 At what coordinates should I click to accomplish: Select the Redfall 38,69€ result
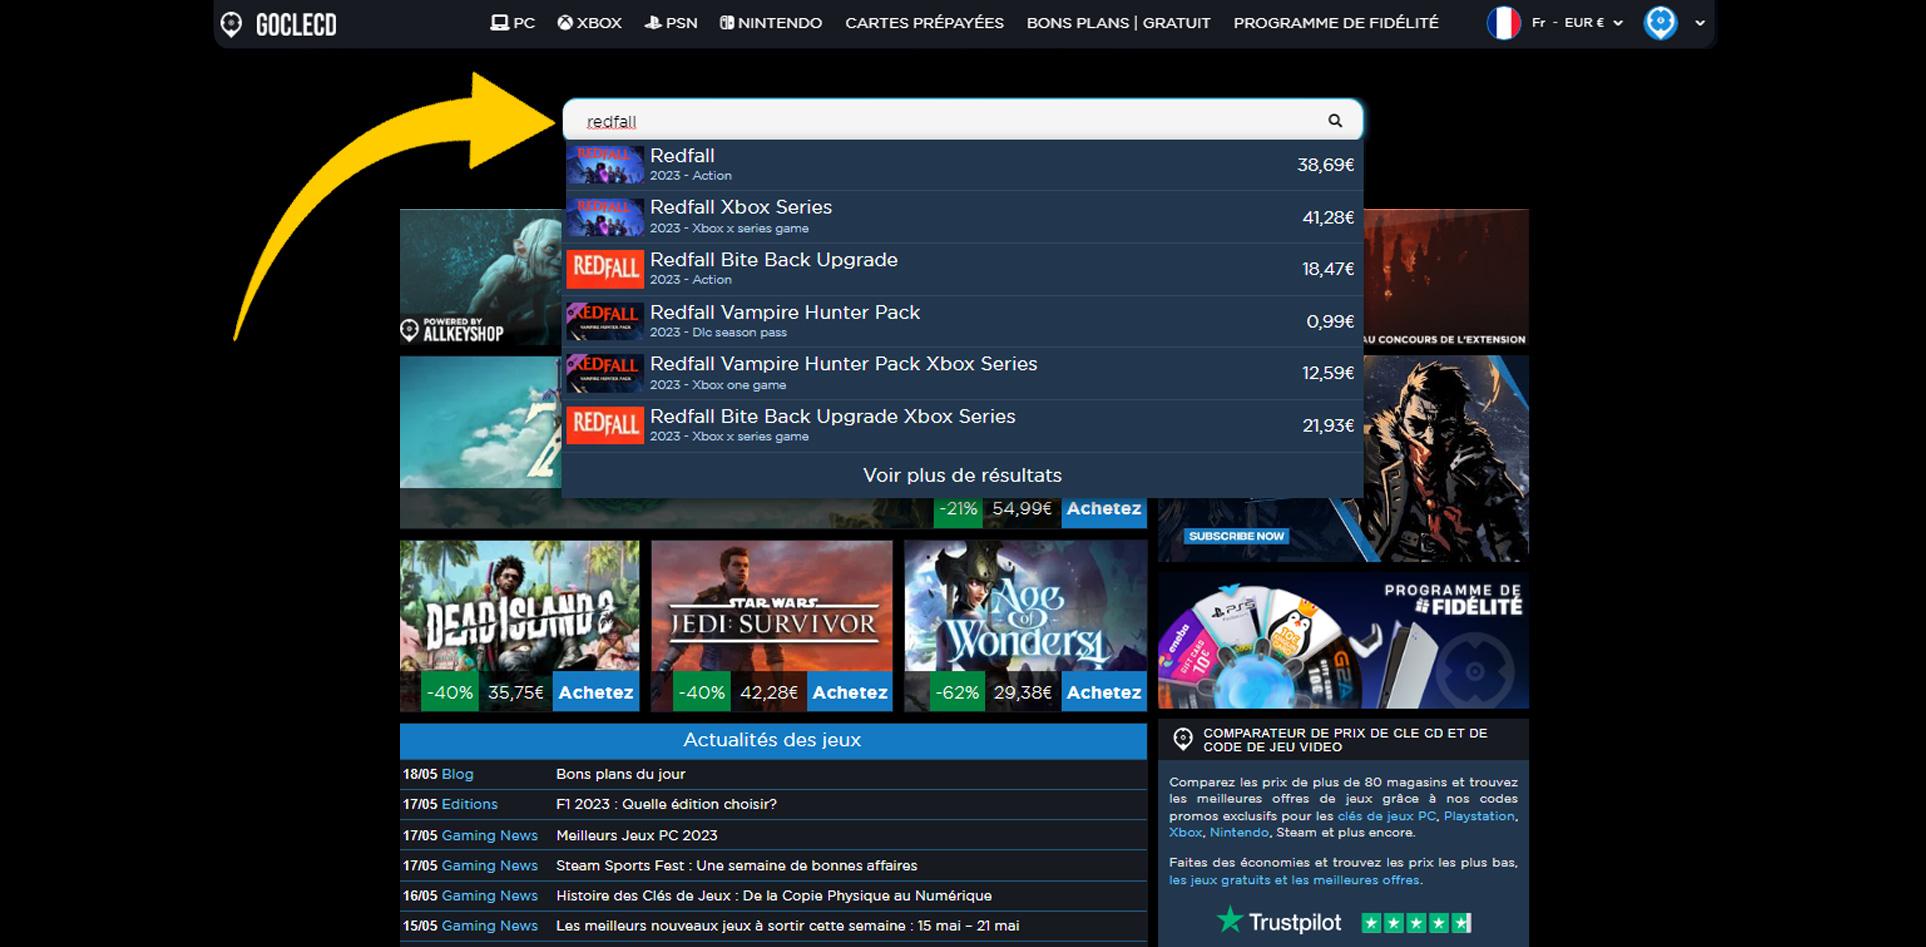963,165
